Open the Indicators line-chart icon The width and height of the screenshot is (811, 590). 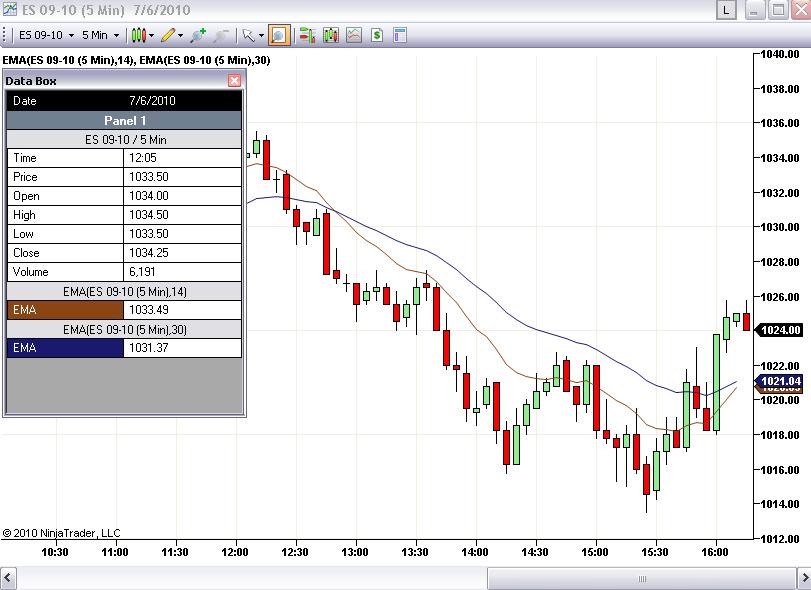click(x=354, y=35)
